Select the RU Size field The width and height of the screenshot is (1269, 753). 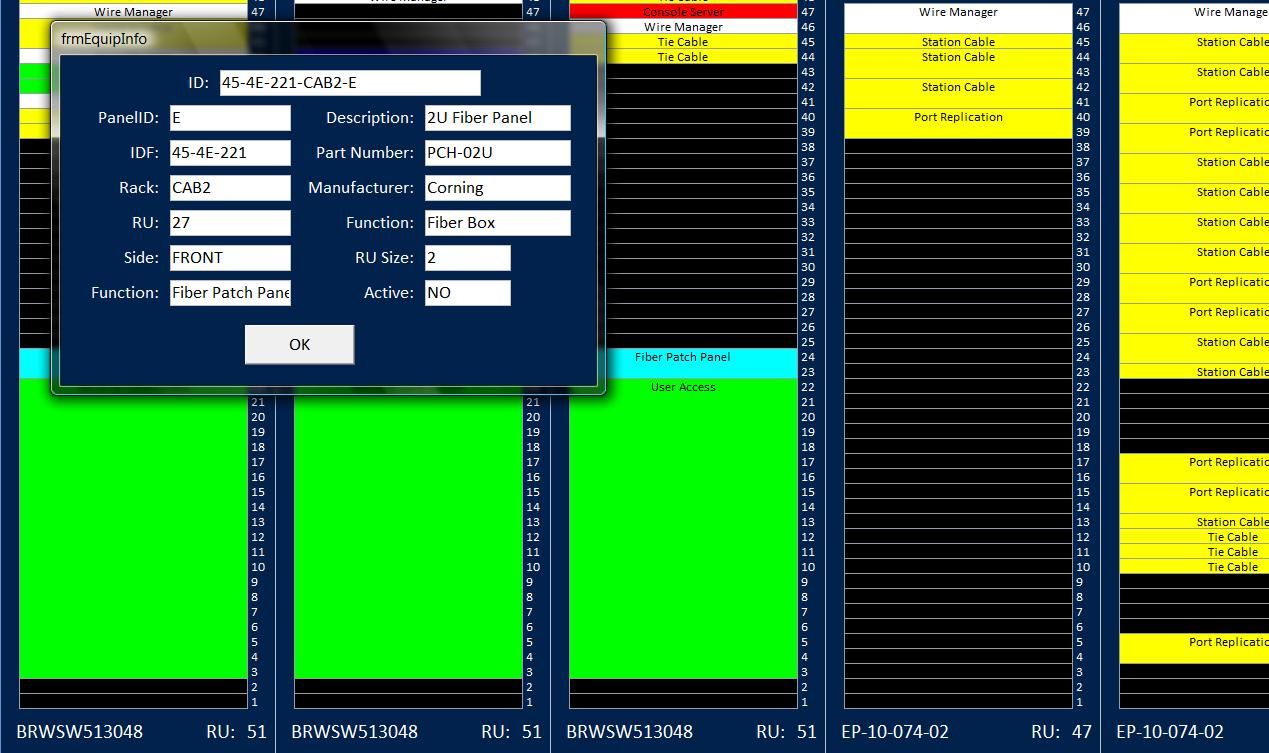pyautogui.click(x=468, y=258)
